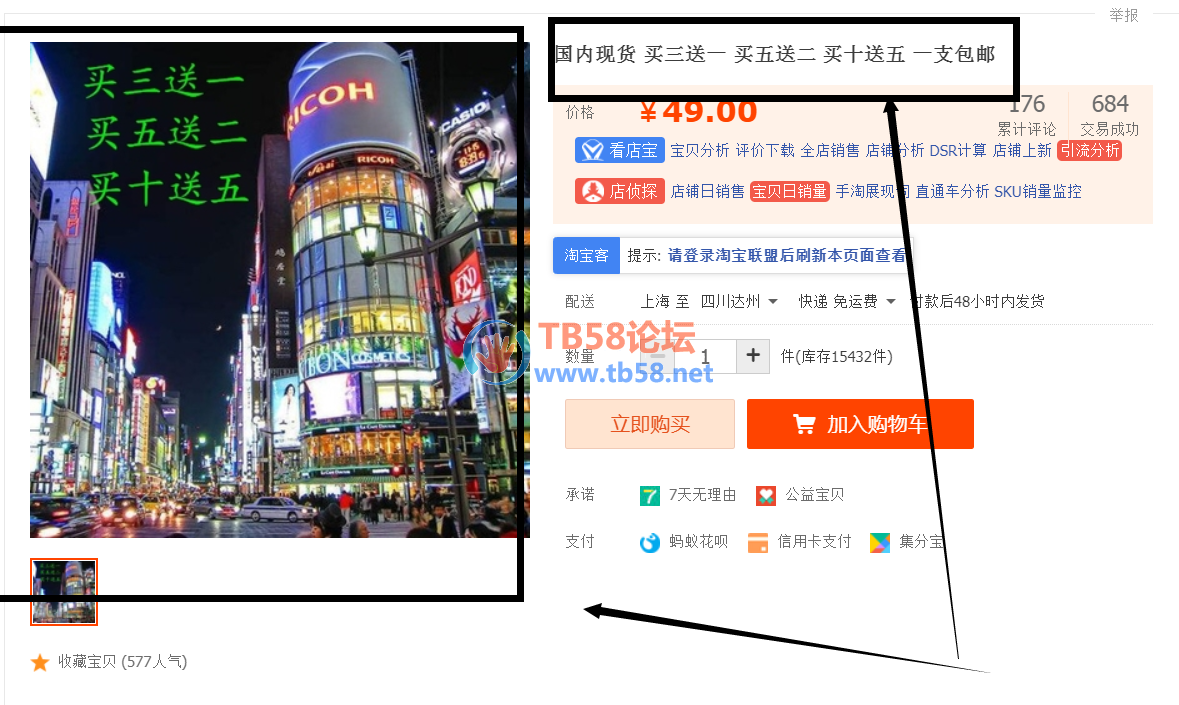Click the 信用卡支付 card icon

point(758,542)
